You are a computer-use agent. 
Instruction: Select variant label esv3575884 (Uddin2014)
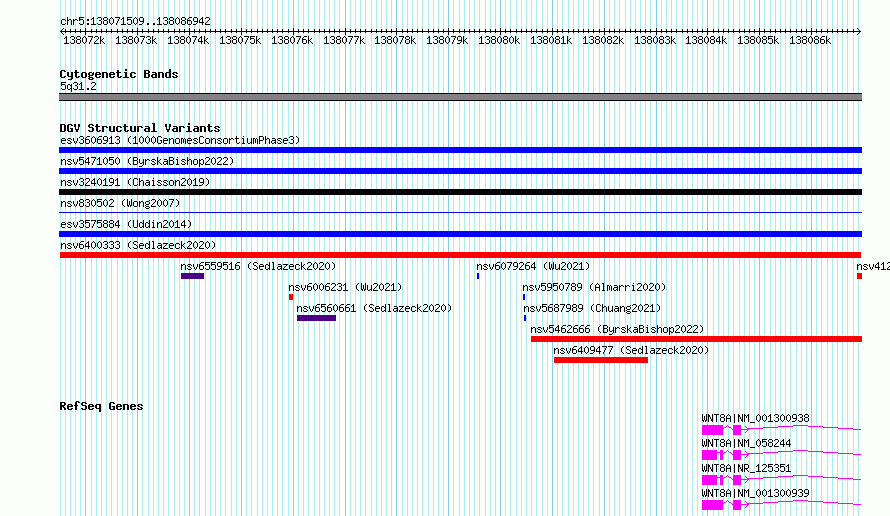[x=126, y=224]
